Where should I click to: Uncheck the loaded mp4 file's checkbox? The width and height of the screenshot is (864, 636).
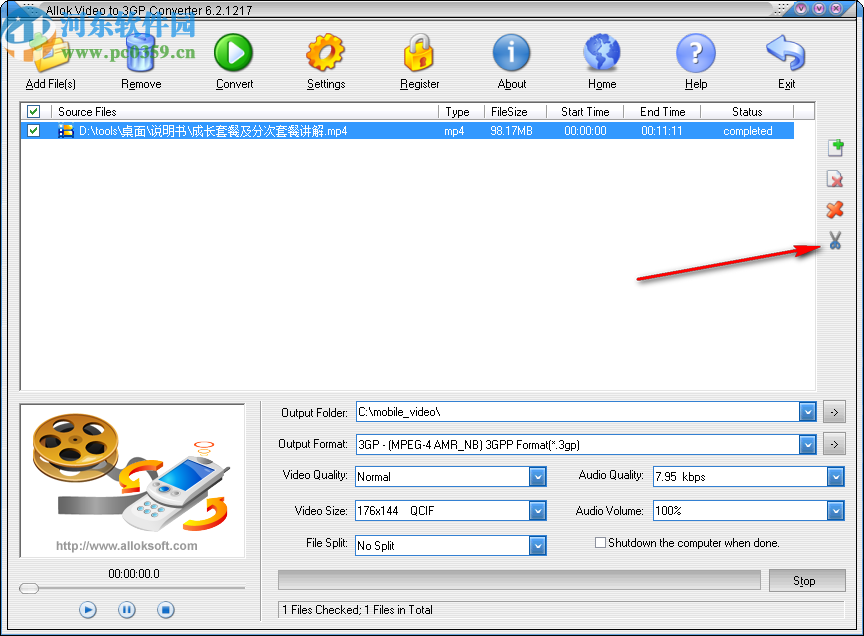tap(33, 130)
